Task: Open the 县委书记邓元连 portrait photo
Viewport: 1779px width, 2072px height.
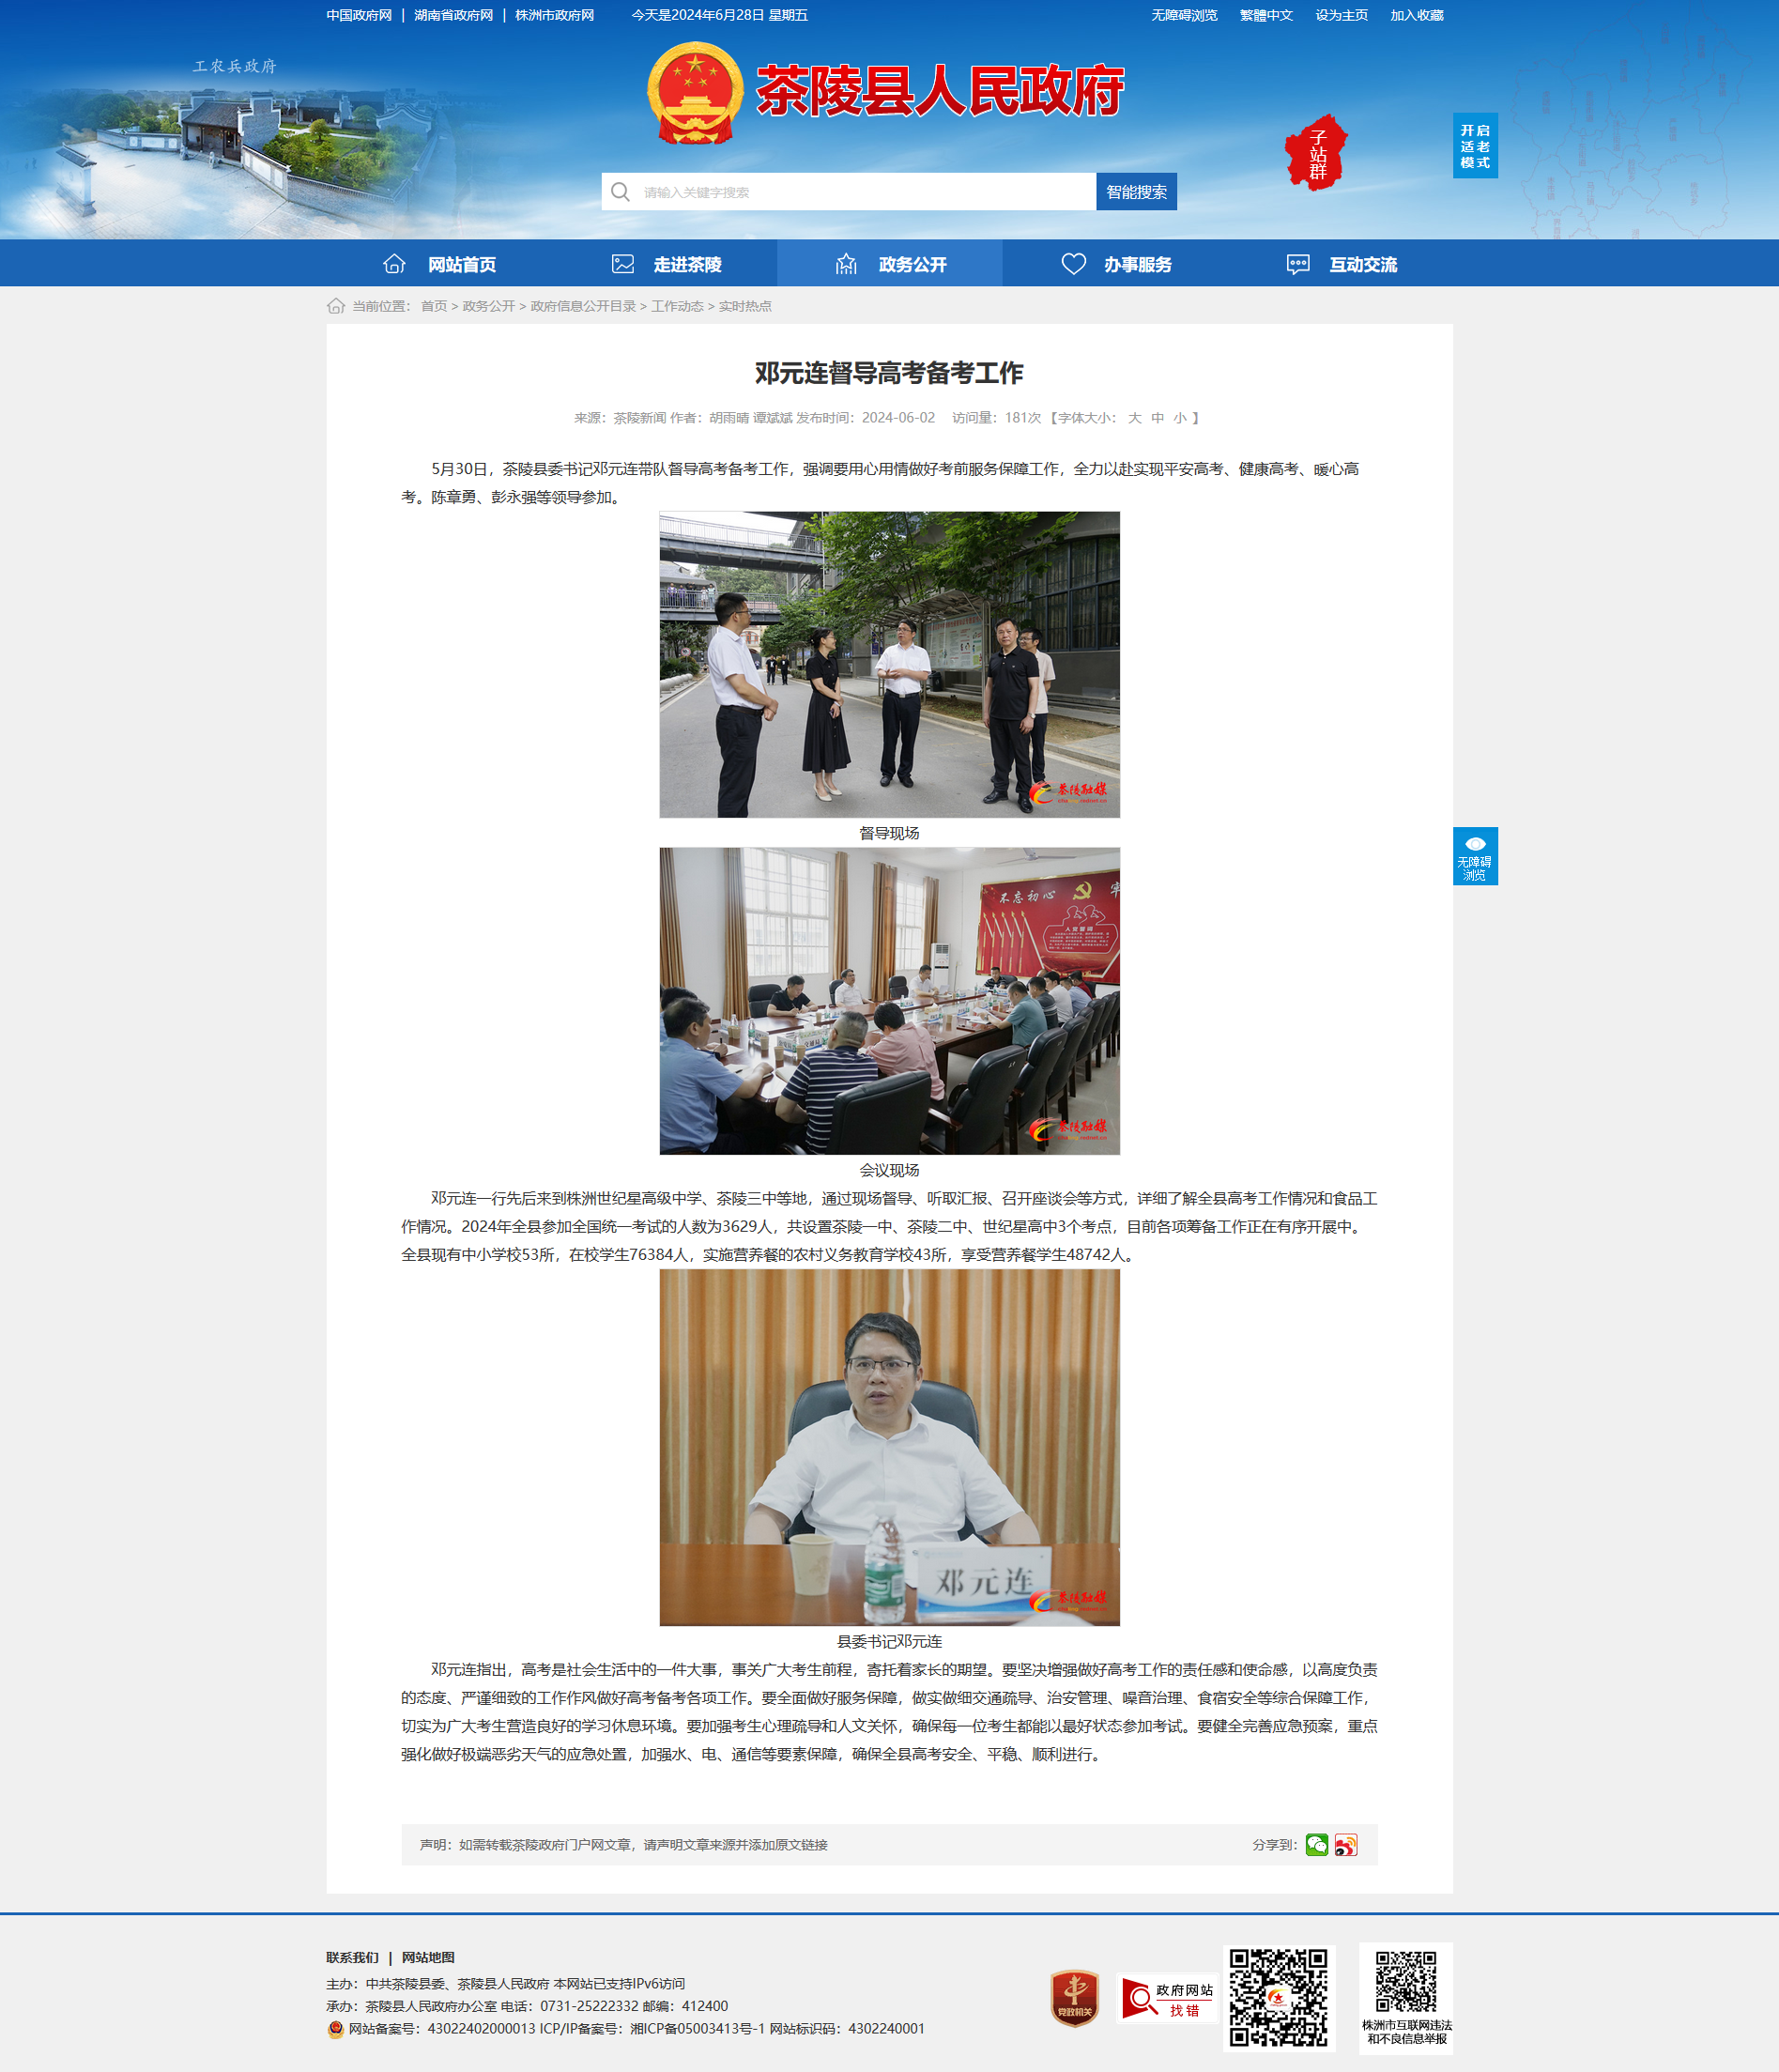Action: (x=889, y=1447)
